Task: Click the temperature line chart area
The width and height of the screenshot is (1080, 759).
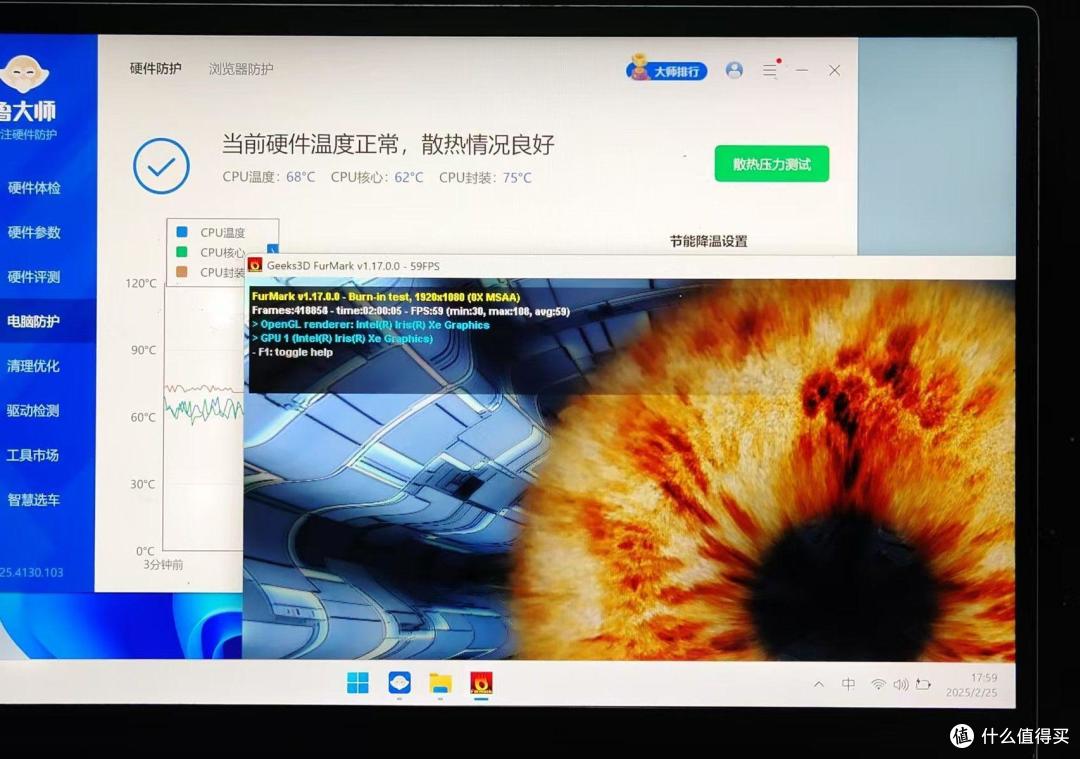Action: point(204,417)
